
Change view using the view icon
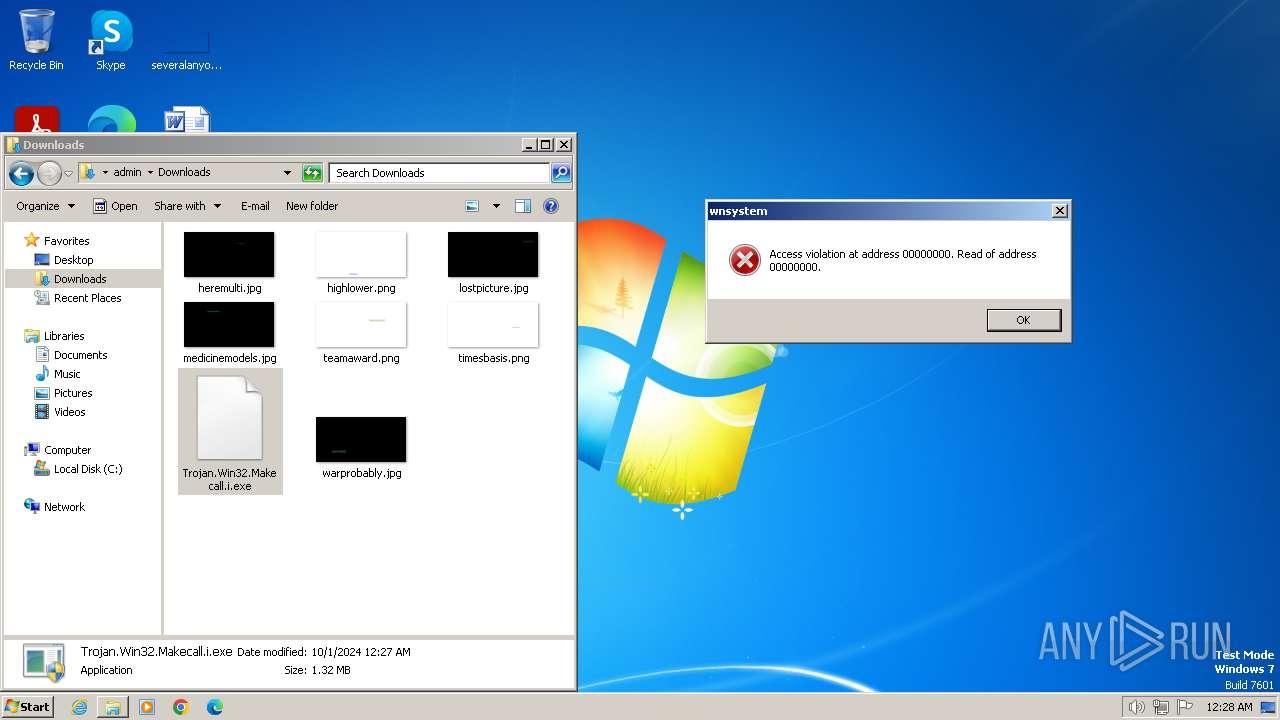click(x=472, y=206)
